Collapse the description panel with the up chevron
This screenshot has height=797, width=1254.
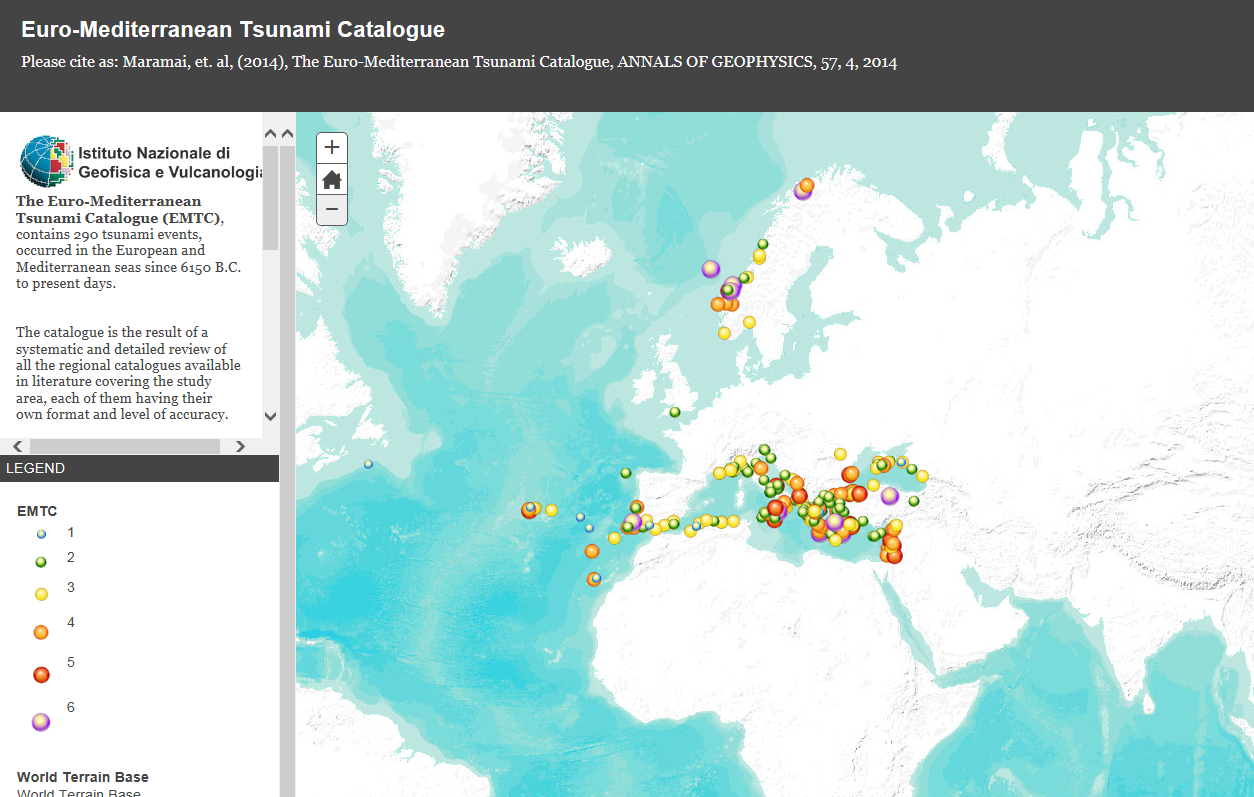tap(270, 132)
